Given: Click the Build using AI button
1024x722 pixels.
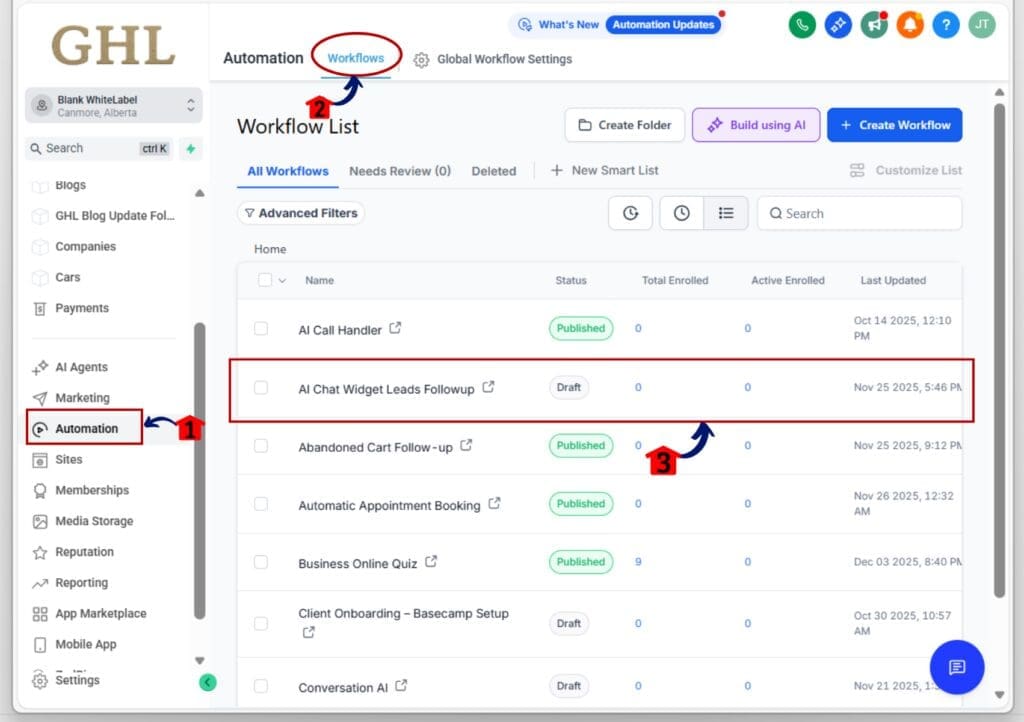Looking at the screenshot, I should click(x=755, y=124).
